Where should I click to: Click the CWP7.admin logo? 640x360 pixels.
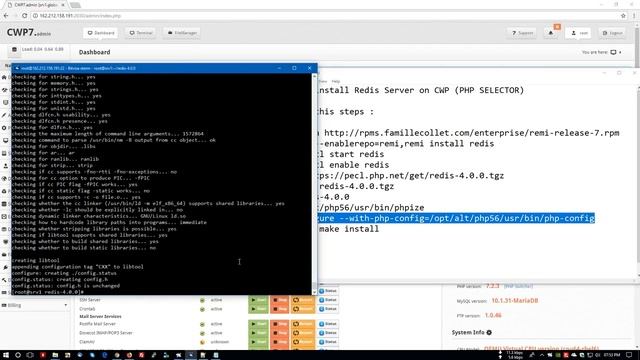[29, 33]
